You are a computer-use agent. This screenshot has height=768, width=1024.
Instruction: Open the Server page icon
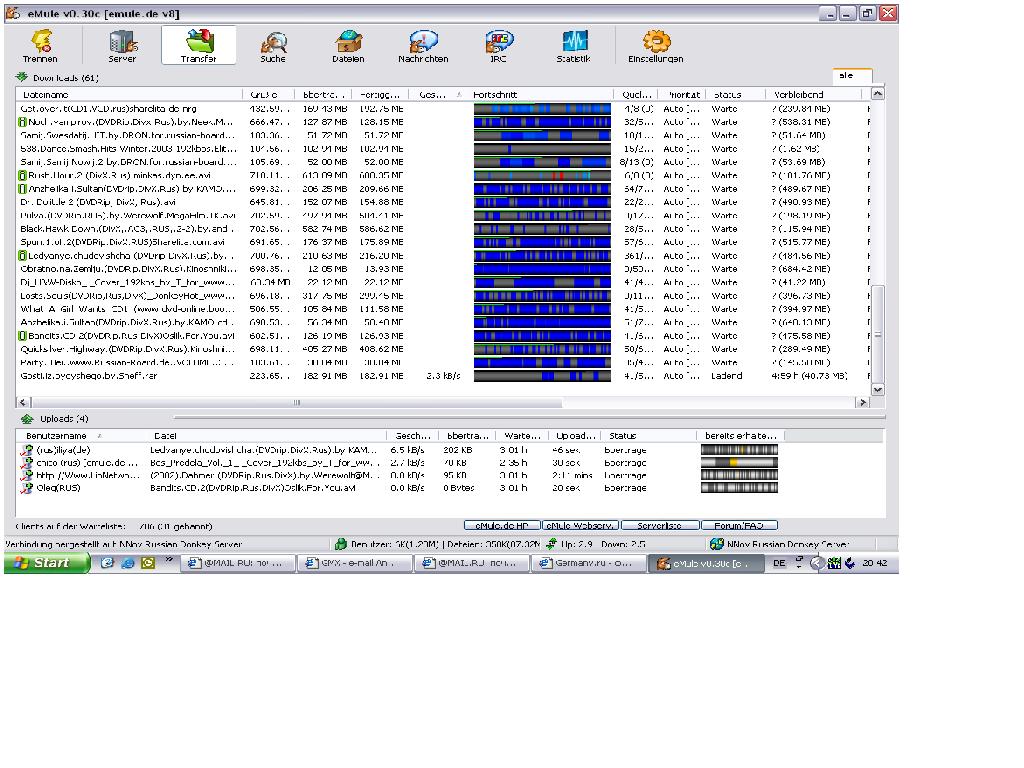(x=123, y=42)
